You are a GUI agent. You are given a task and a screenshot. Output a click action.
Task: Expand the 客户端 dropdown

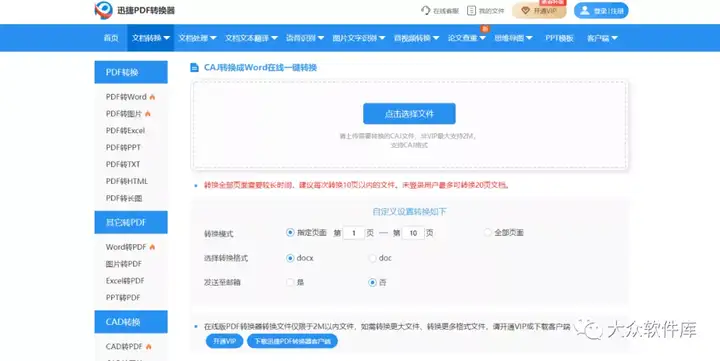[602, 38]
